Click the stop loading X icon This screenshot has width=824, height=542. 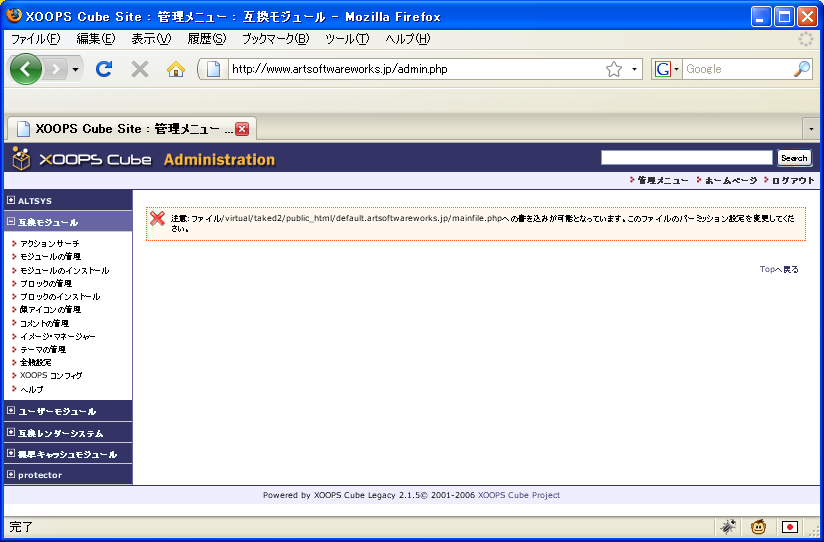pos(140,69)
